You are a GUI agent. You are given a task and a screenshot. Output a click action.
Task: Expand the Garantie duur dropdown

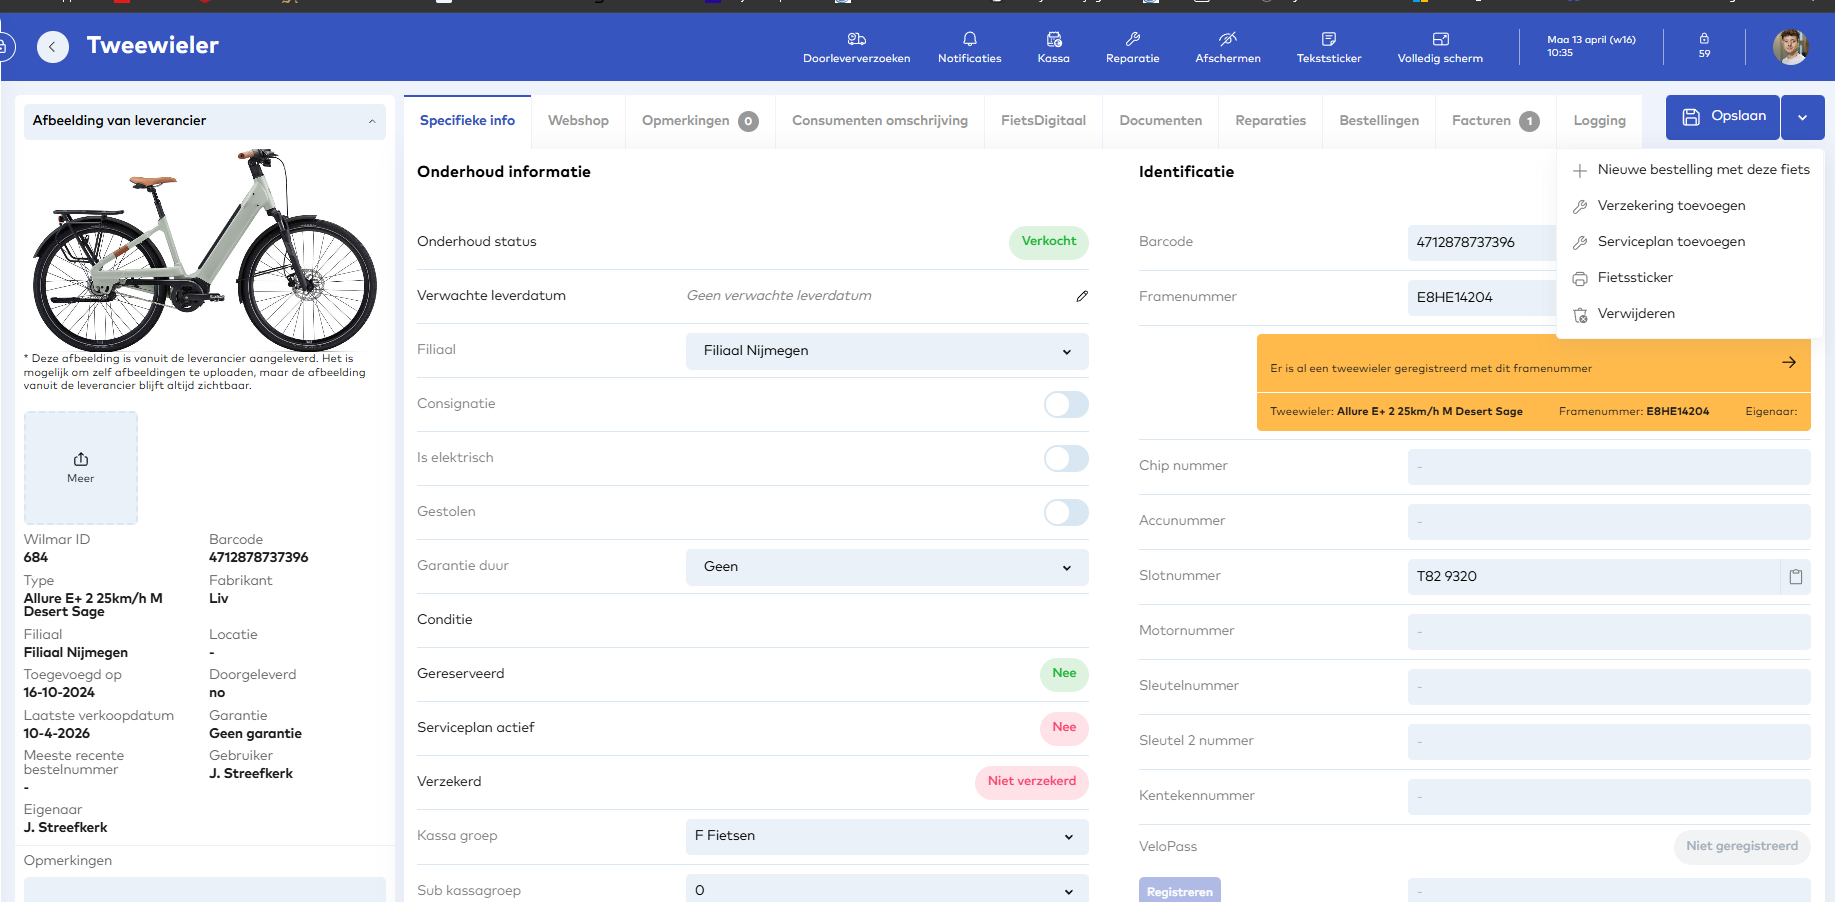886,567
